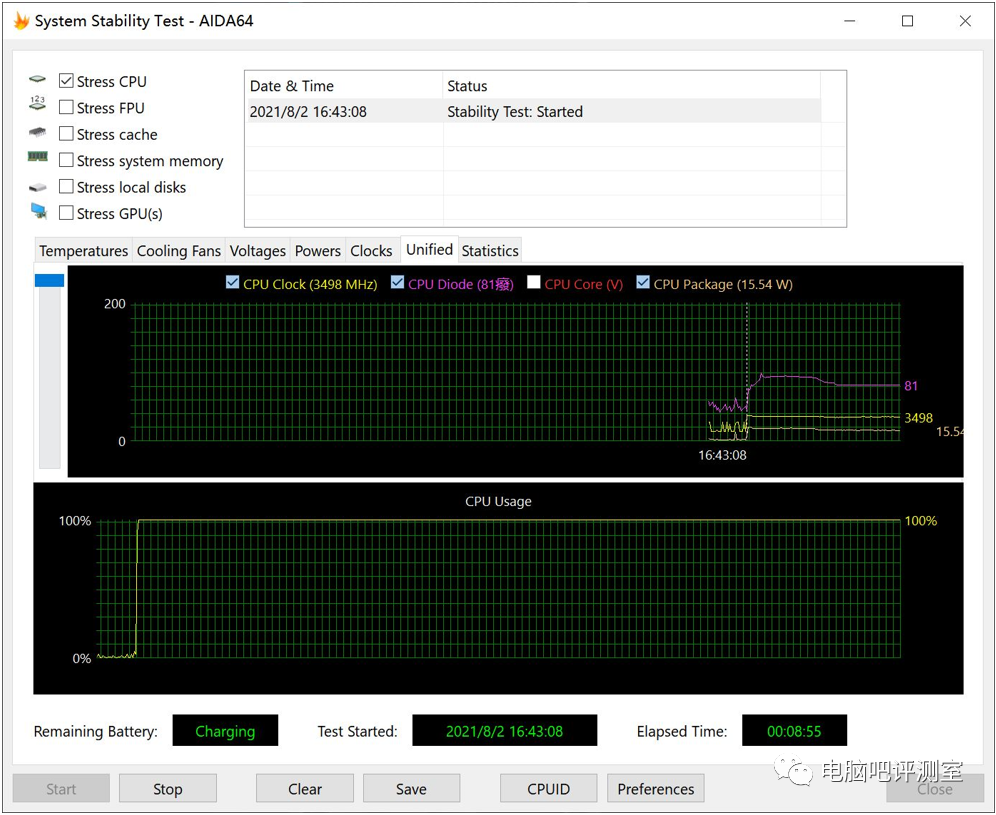This screenshot has width=996, height=815.
Task: Click the 3498 clock value label on graph
Action: click(x=919, y=417)
